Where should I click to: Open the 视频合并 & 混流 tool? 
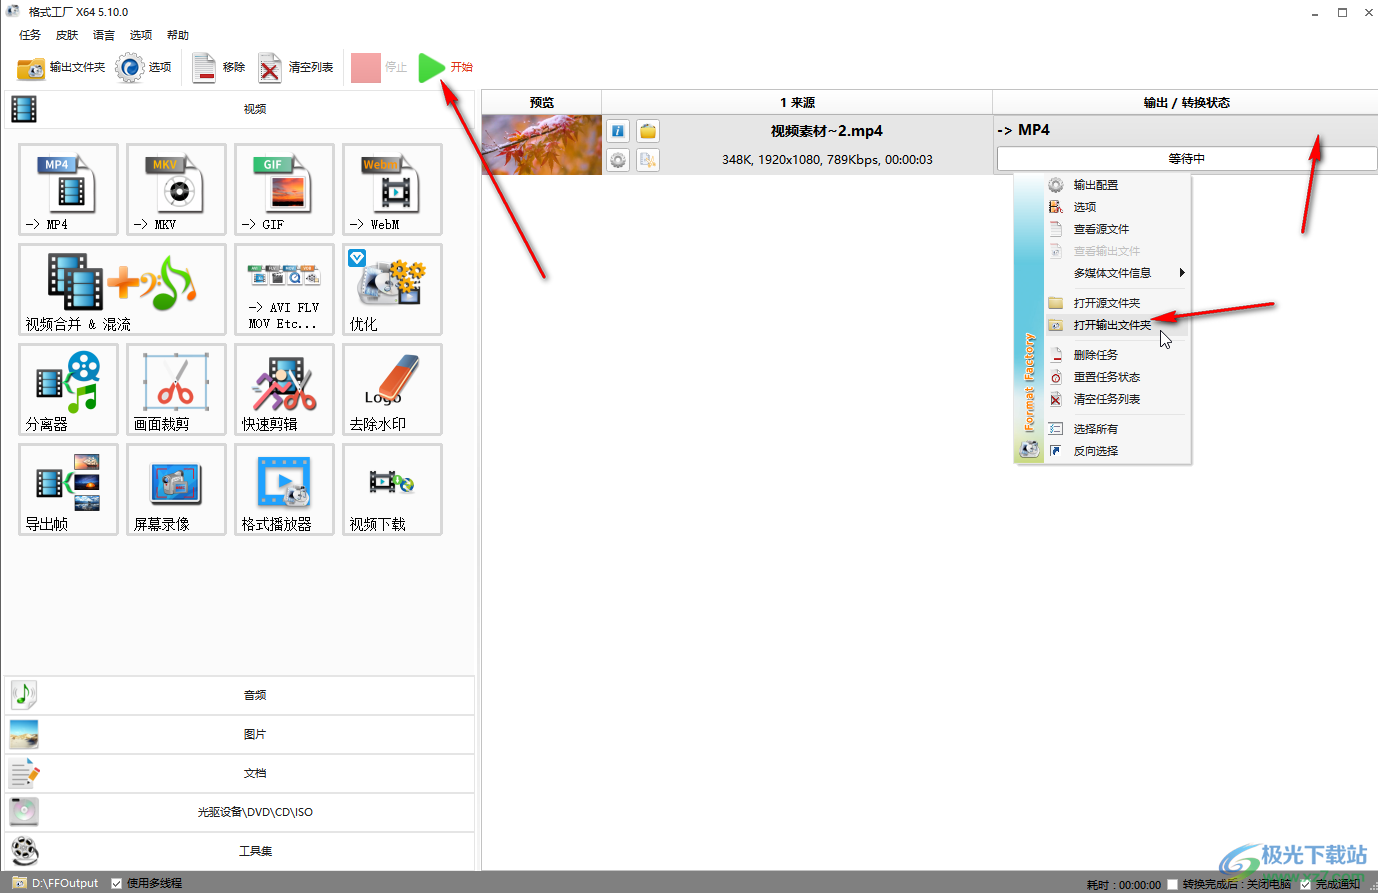[x=122, y=289]
